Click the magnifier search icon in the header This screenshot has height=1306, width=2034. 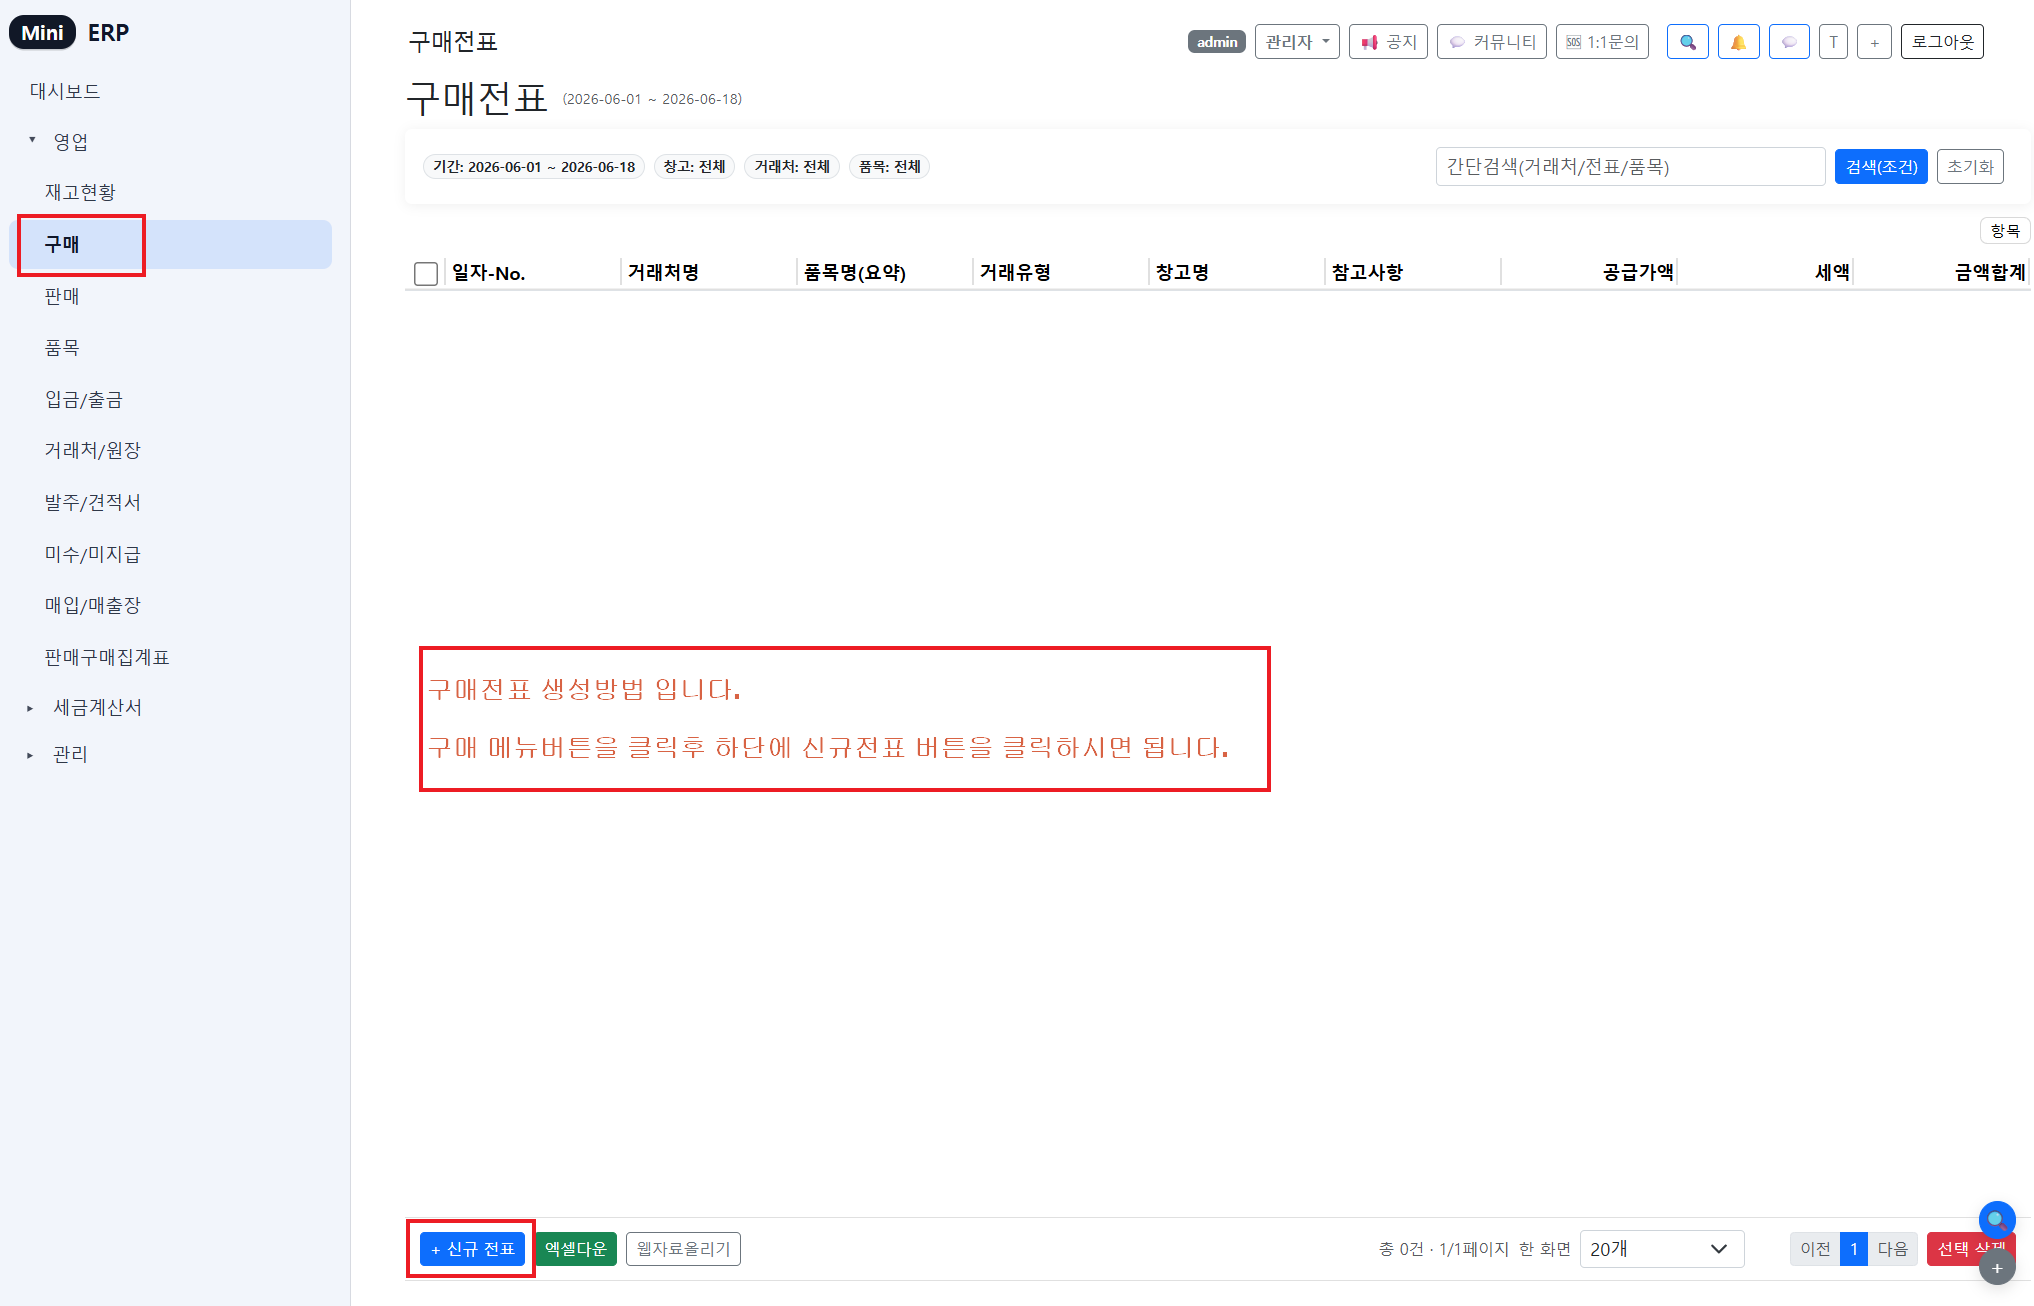[1687, 42]
